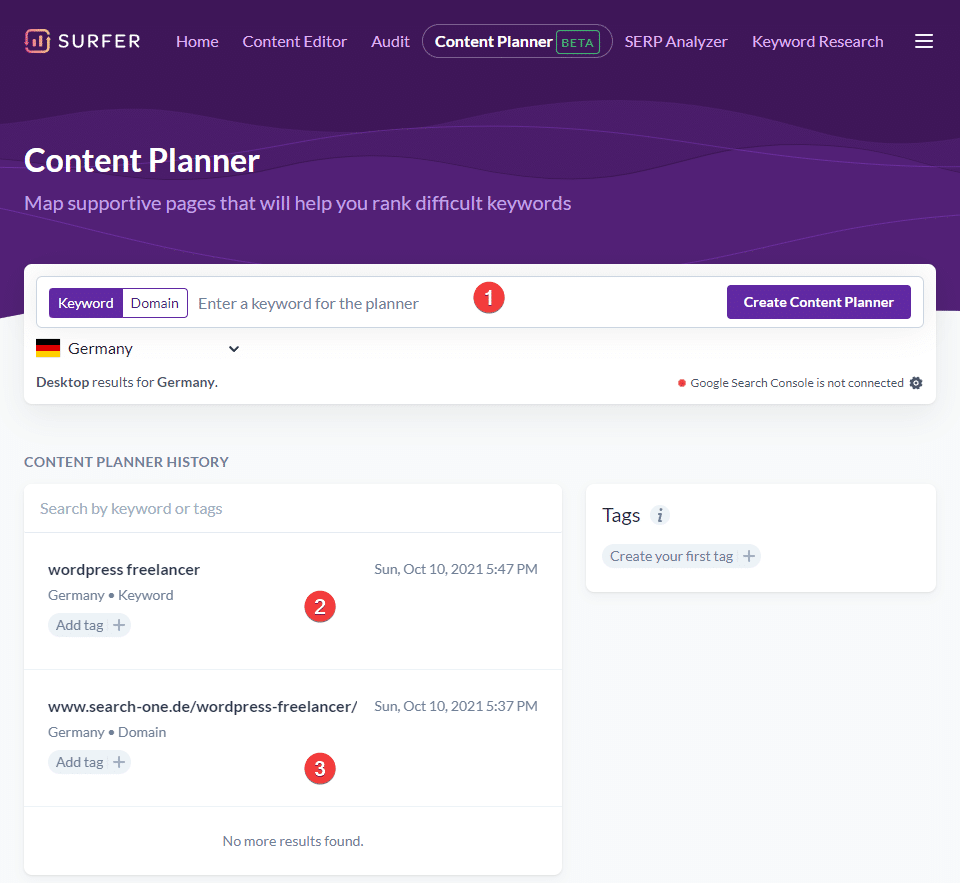Open the Audit nav item
Screen dimensions: 960x883
point(390,42)
